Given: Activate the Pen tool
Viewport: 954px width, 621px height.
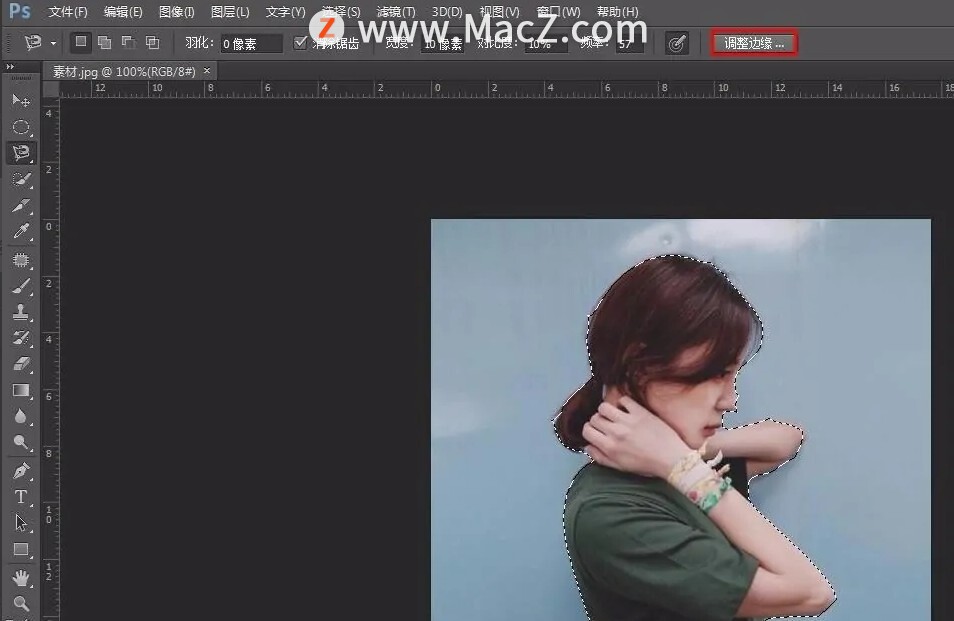Looking at the screenshot, I should (x=20, y=470).
